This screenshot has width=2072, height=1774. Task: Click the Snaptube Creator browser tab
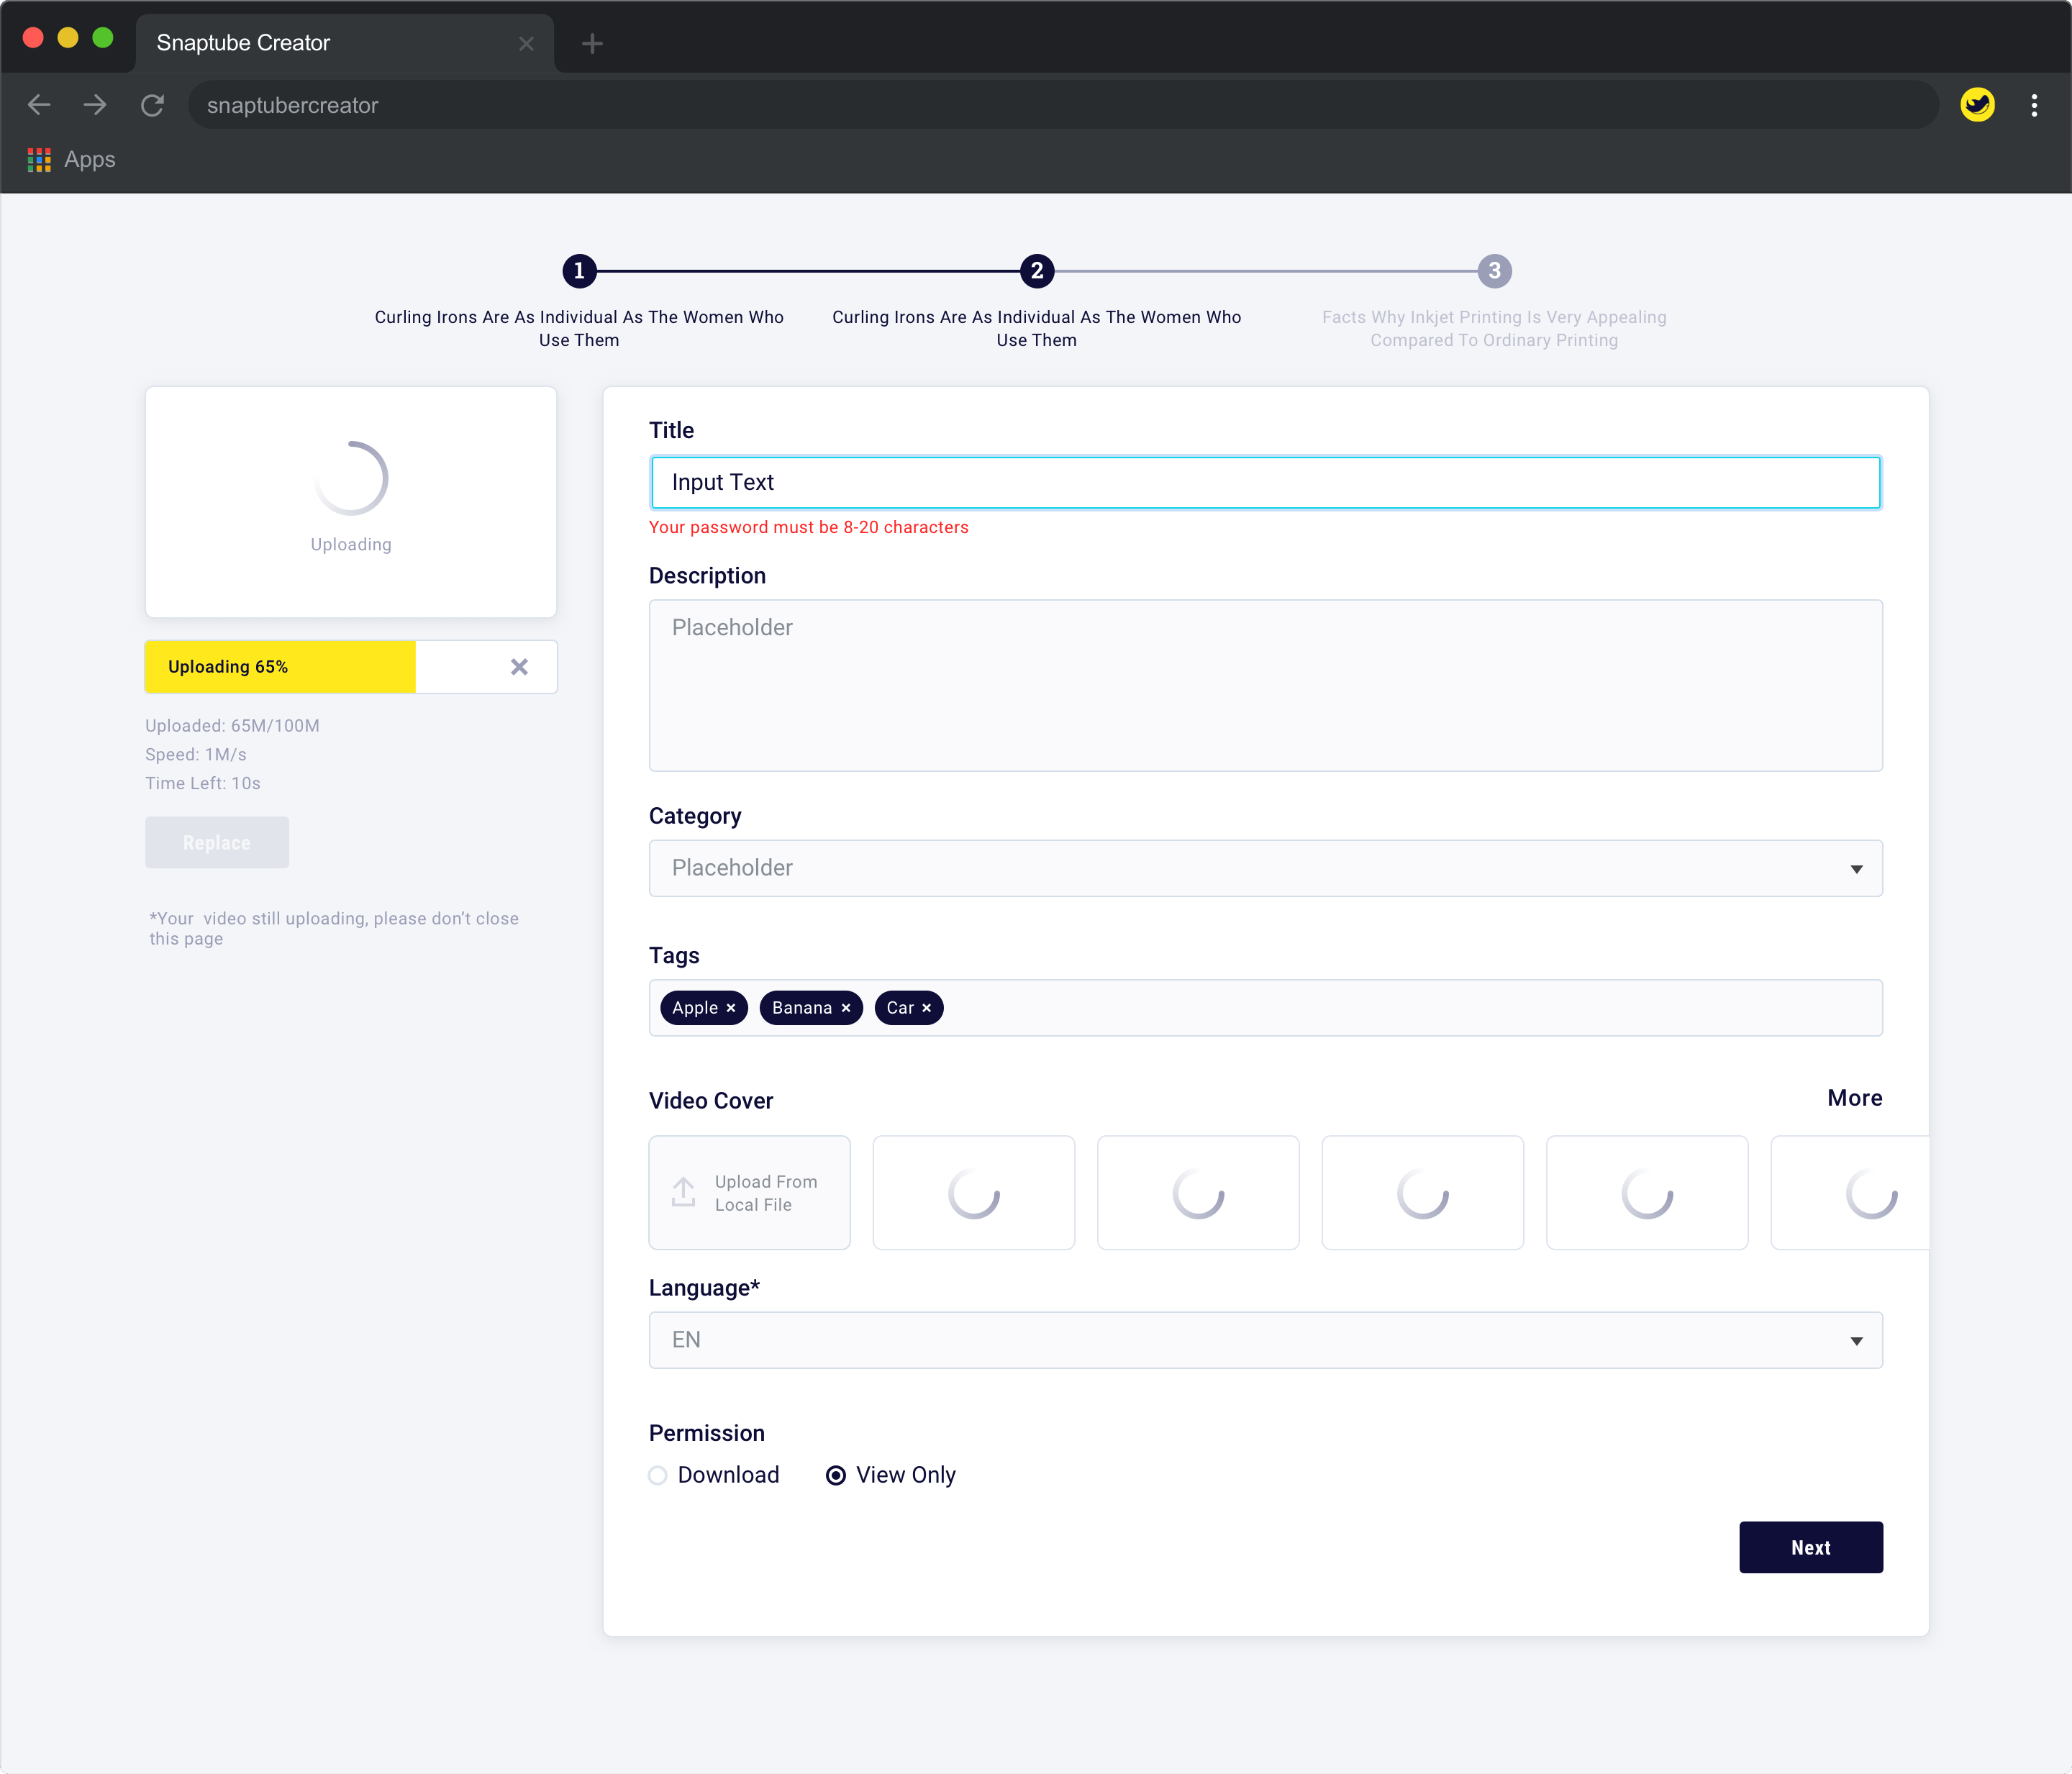tap(344, 44)
